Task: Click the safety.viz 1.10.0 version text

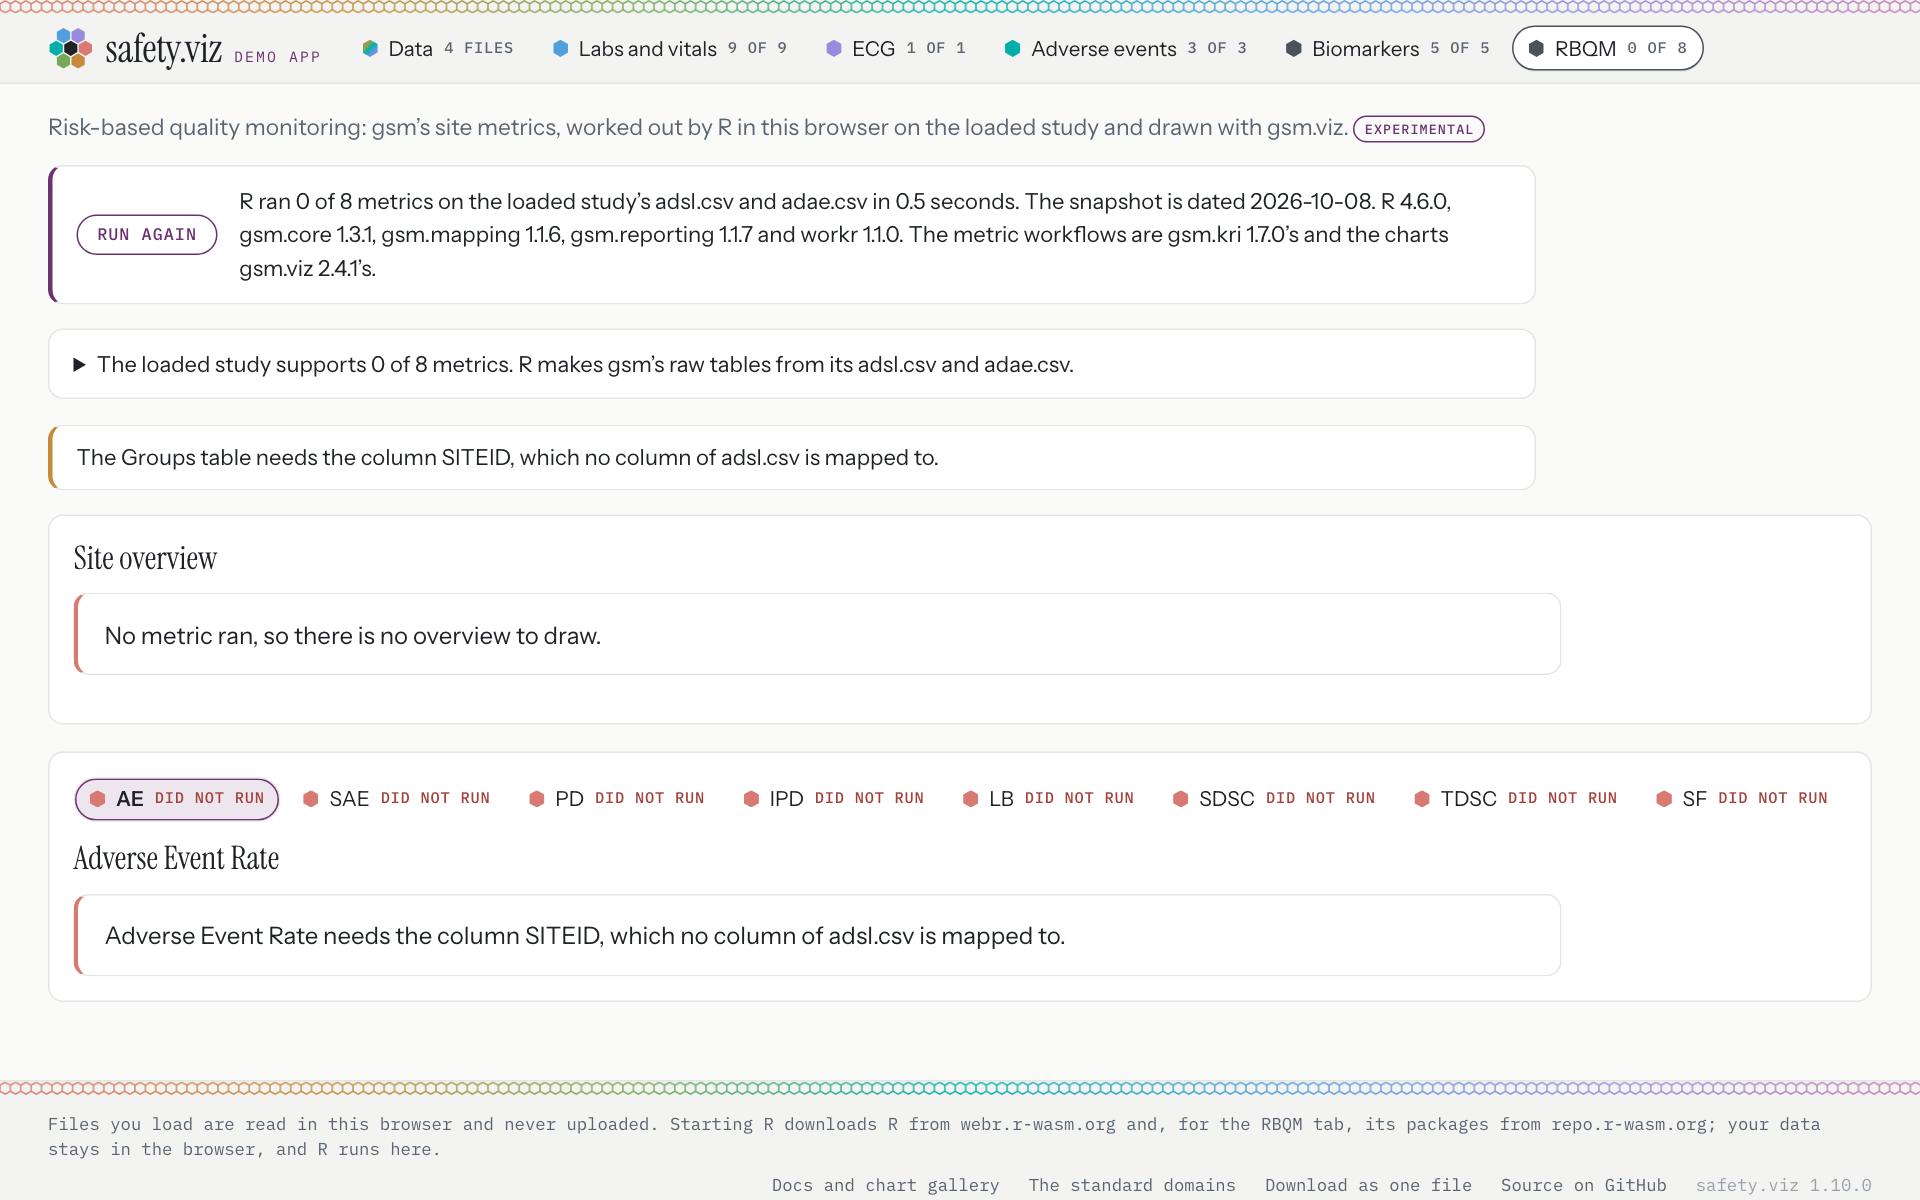Action: tap(1783, 1185)
